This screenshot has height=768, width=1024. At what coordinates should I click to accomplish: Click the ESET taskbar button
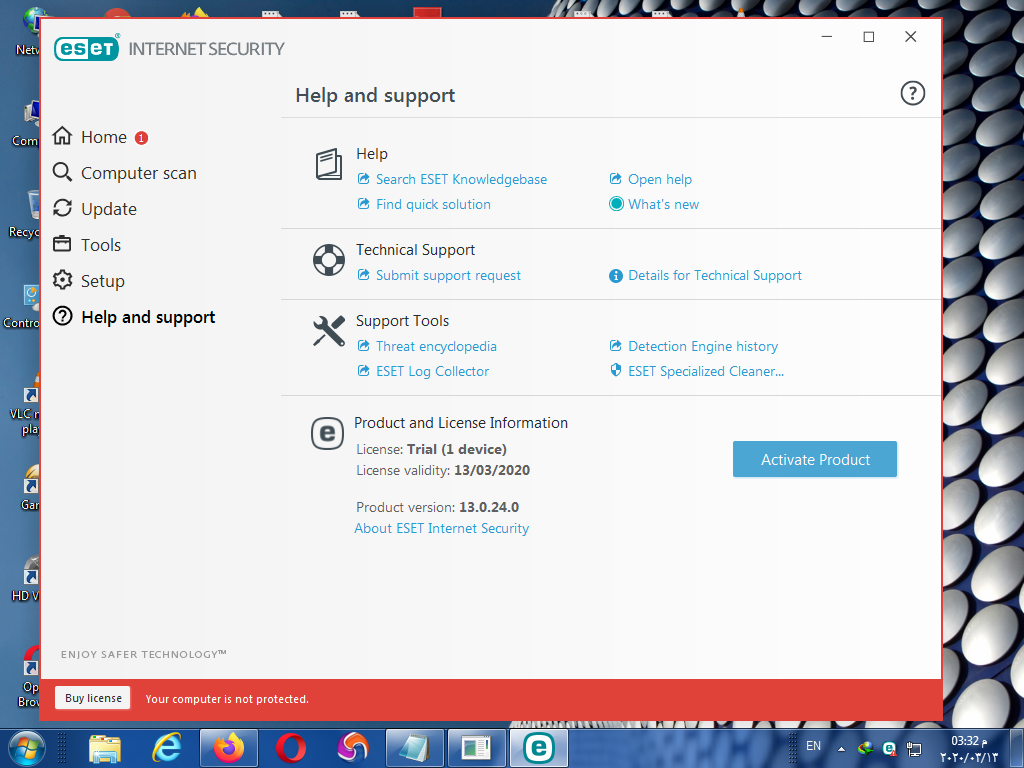point(538,748)
